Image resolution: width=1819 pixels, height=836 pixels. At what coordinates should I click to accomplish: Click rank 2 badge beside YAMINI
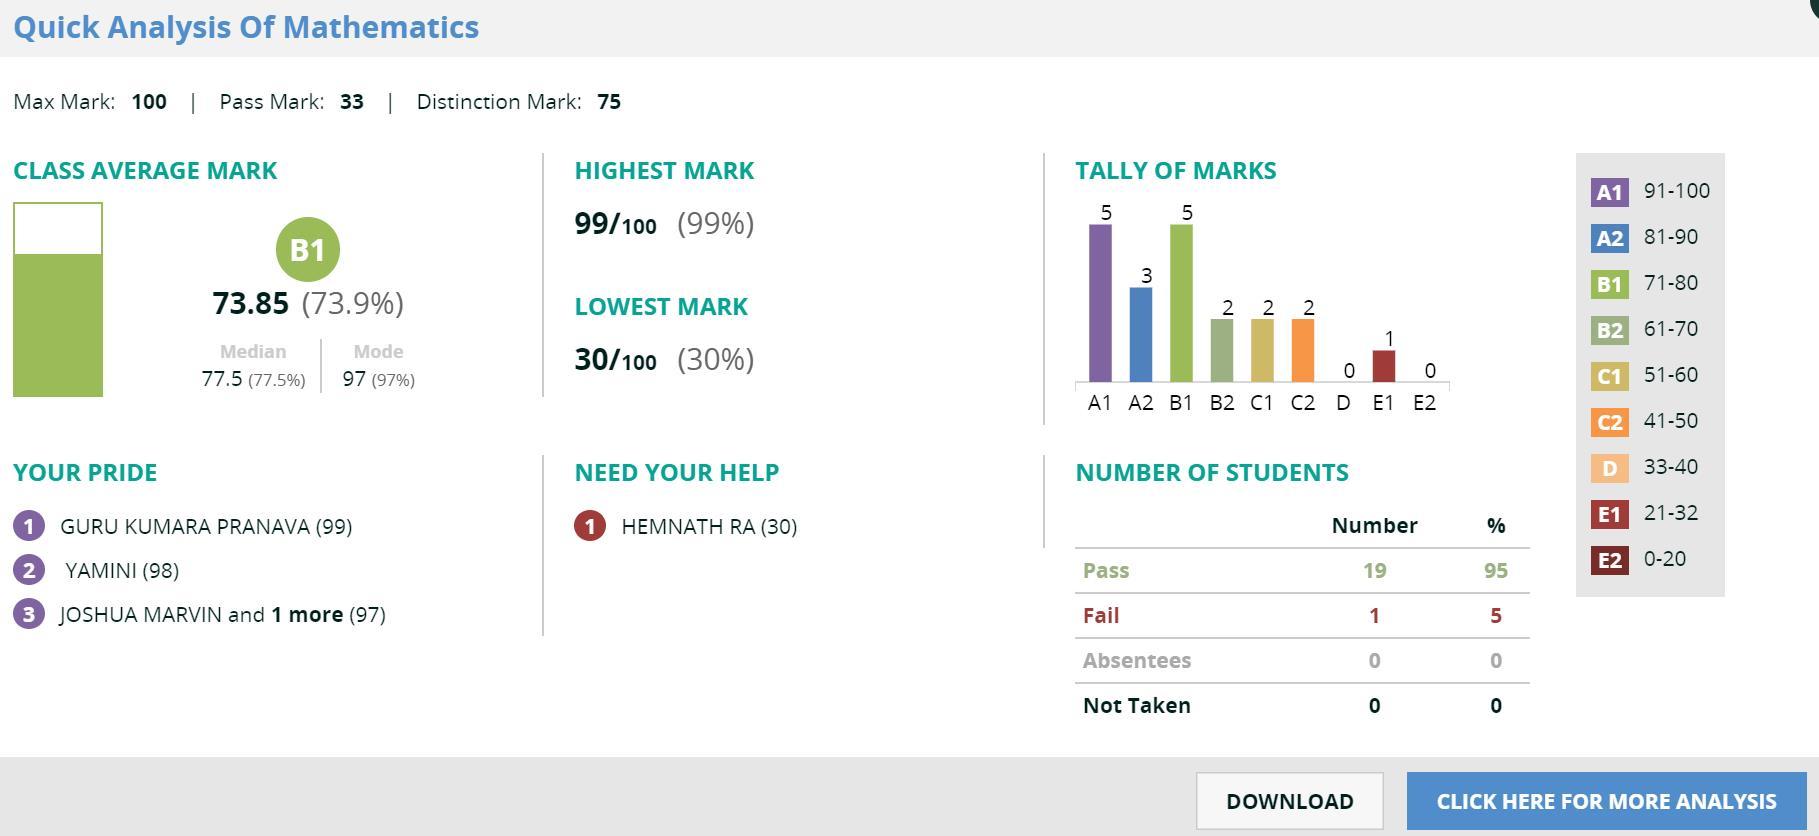coord(29,570)
